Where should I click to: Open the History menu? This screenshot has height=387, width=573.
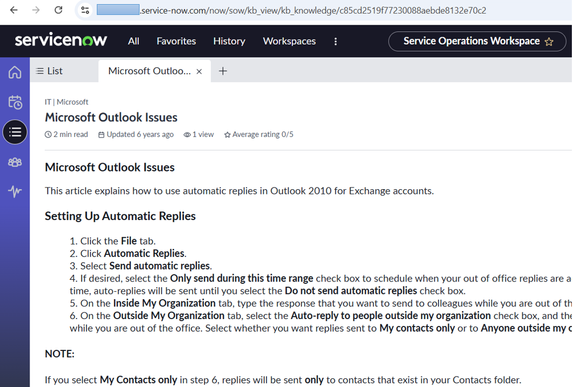[x=229, y=41]
